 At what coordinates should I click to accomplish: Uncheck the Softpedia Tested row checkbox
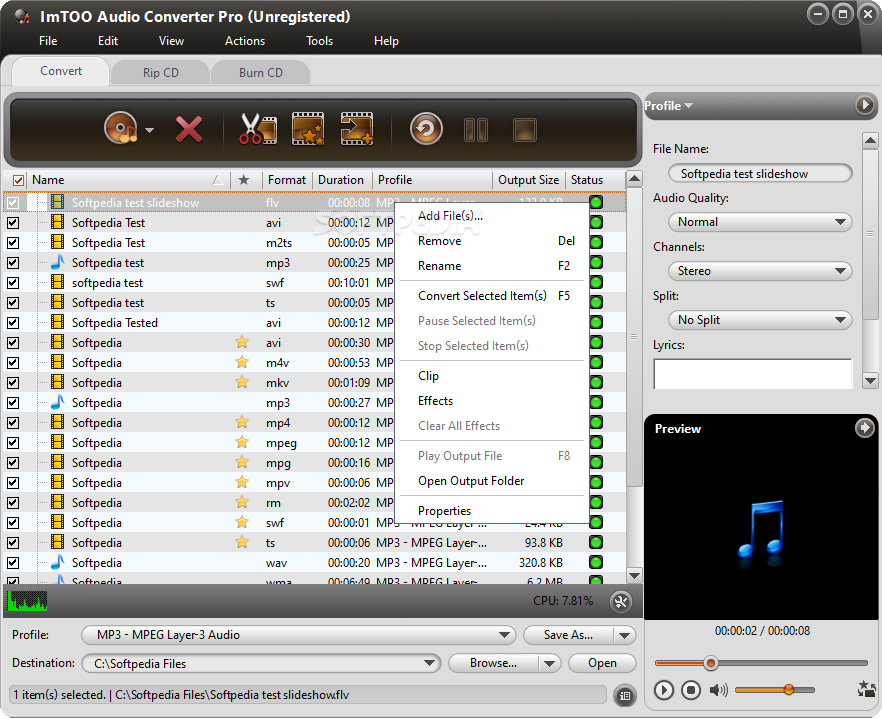click(x=13, y=323)
